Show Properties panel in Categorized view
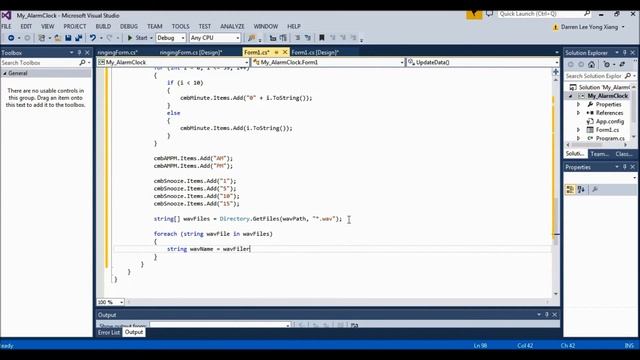This screenshot has width=640, height=360. (570, 189)
